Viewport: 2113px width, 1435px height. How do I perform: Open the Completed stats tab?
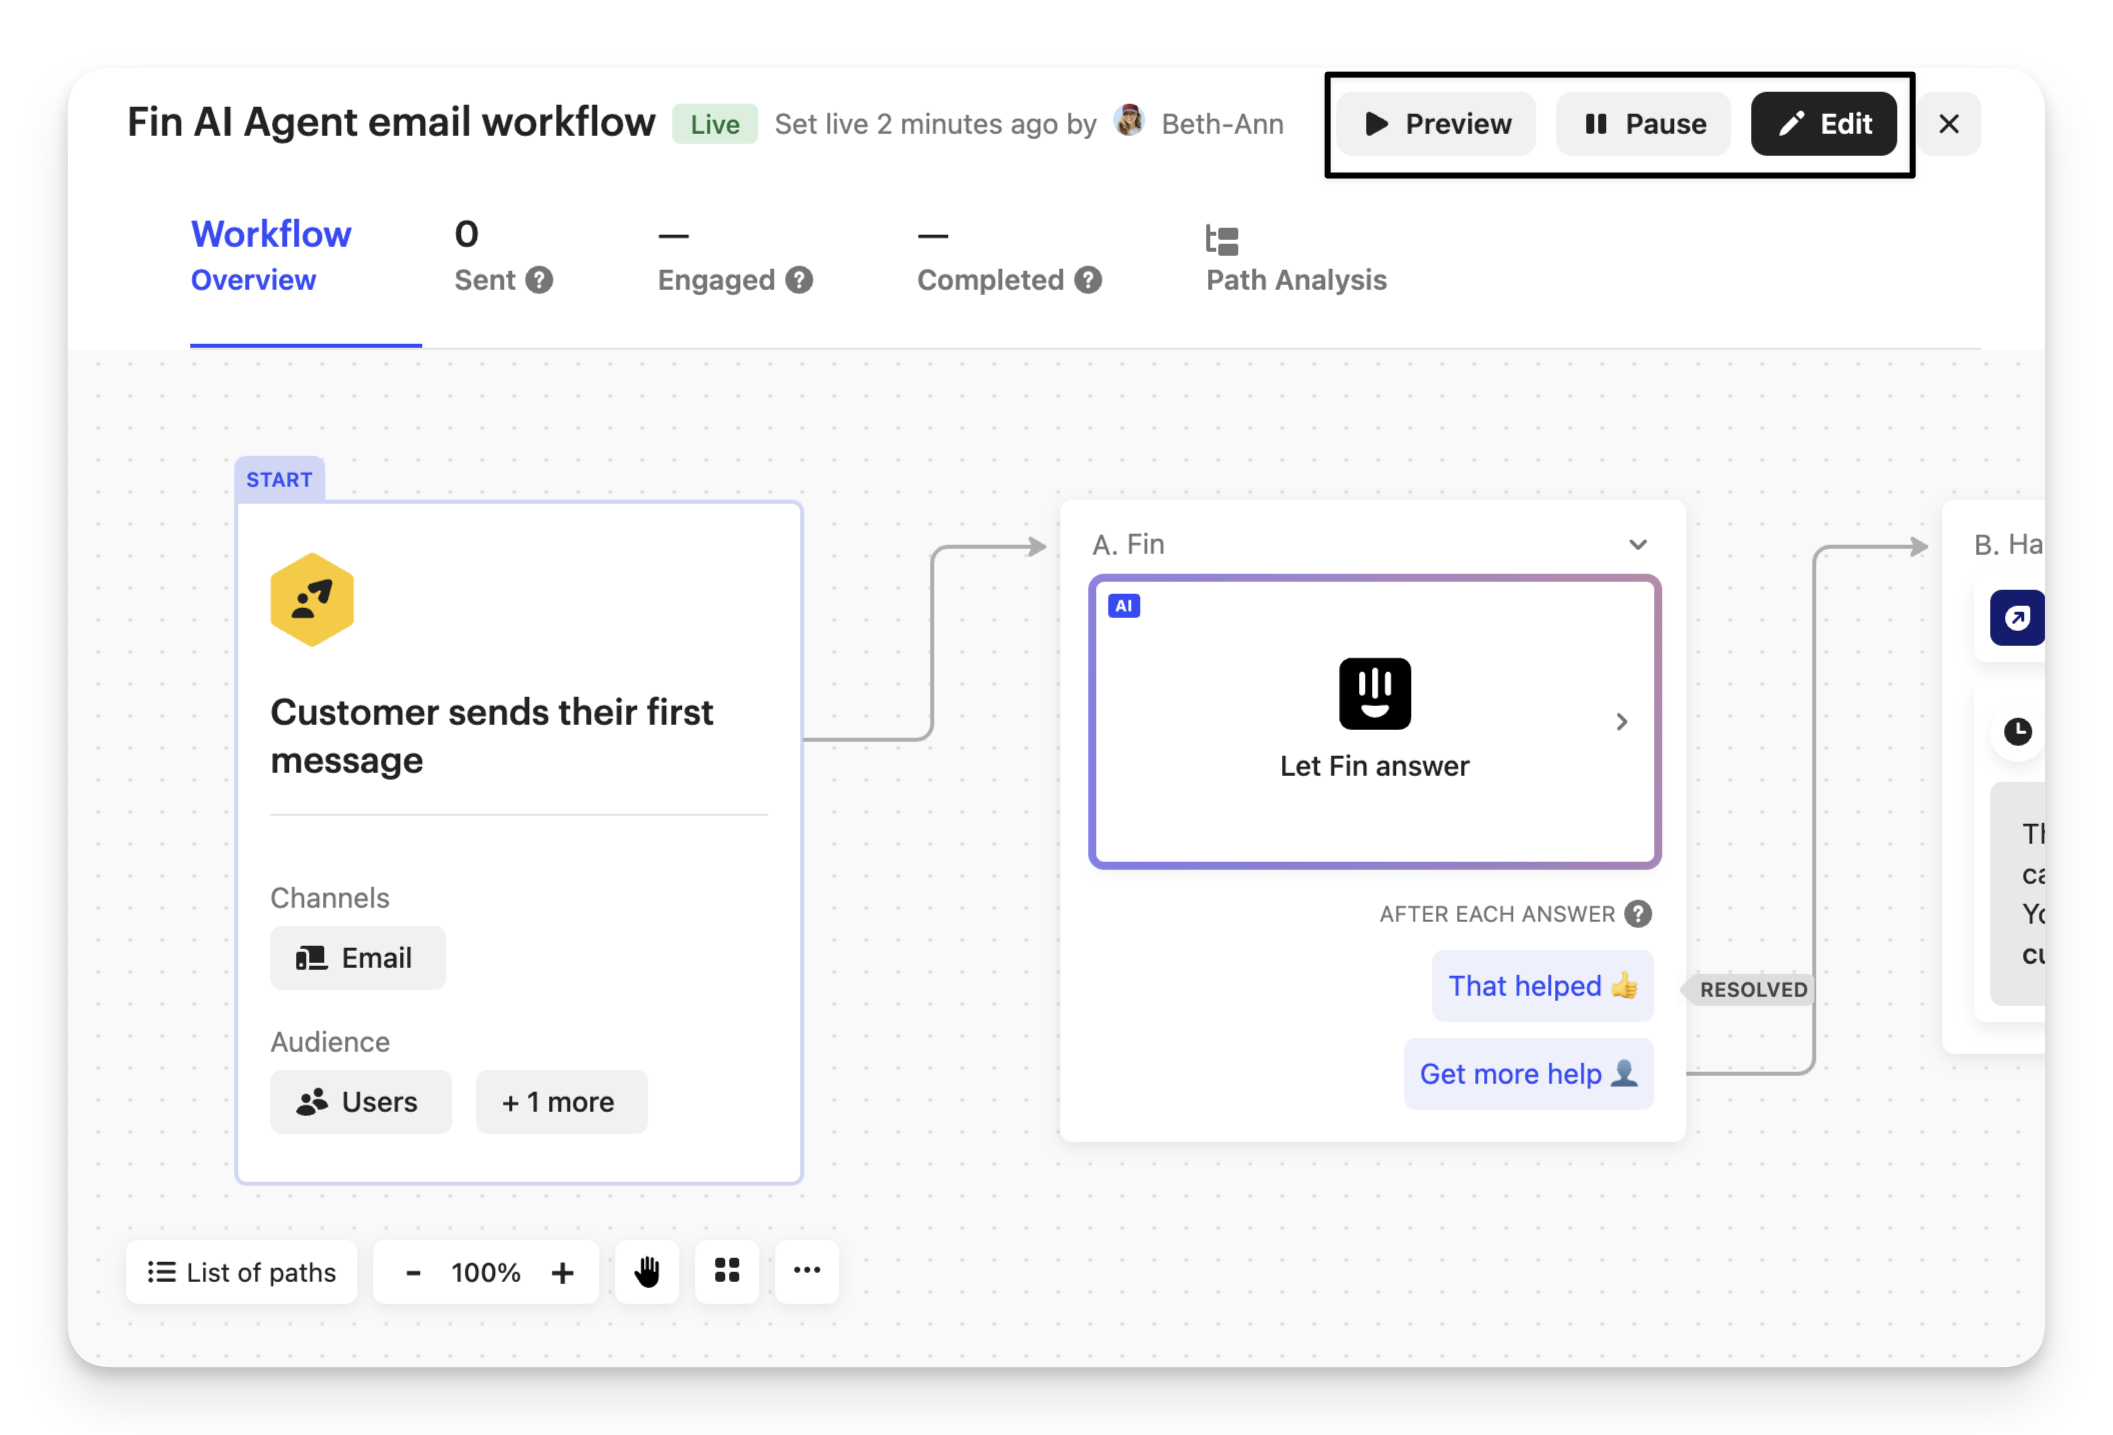1009,256
